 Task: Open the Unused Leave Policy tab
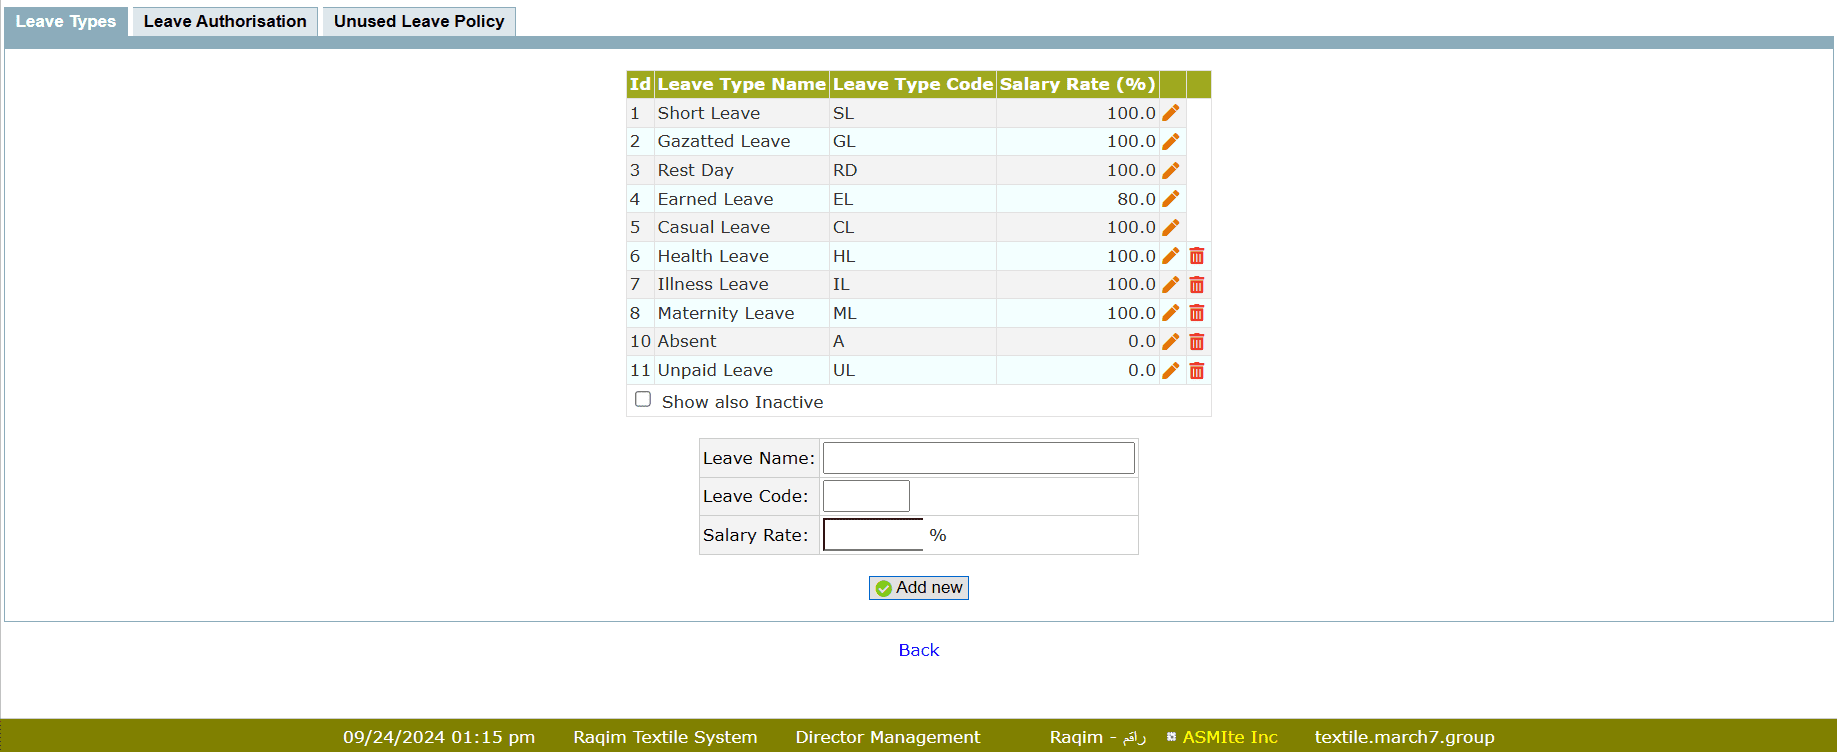pos(419,21)
